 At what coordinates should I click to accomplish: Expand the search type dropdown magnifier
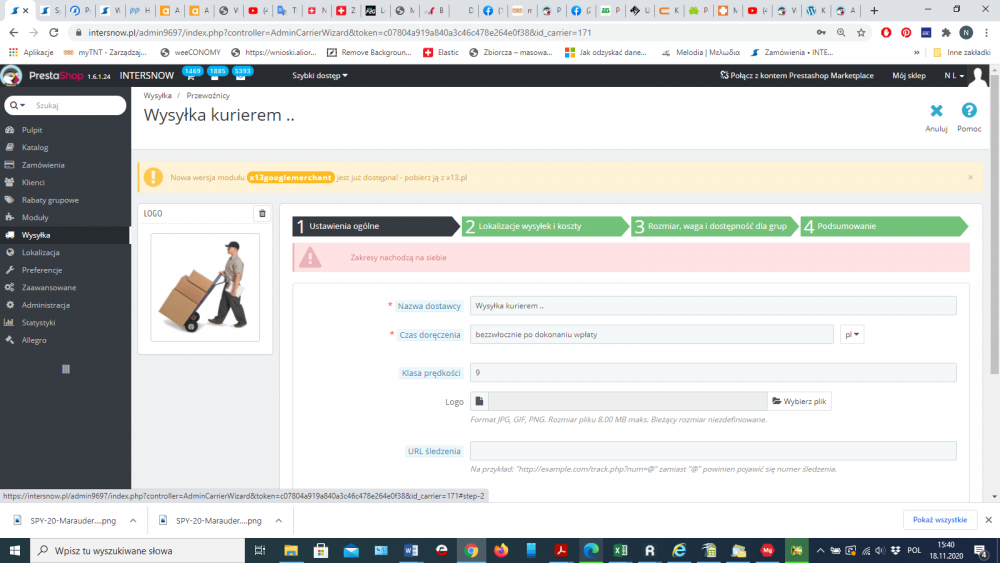pyautogui.click(x=18, y=105)
